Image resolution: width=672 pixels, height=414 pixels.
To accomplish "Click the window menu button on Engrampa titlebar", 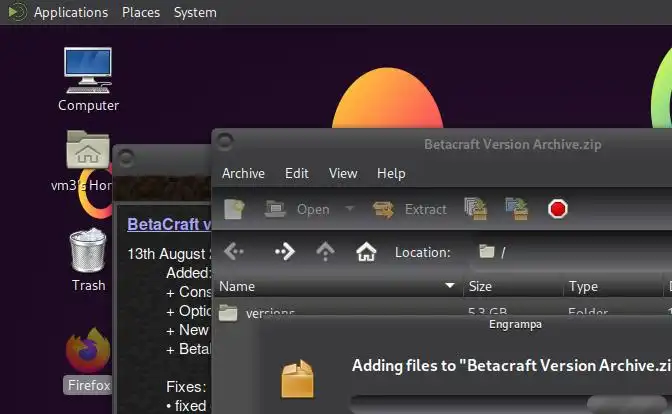I will click(x=225, y=141).
